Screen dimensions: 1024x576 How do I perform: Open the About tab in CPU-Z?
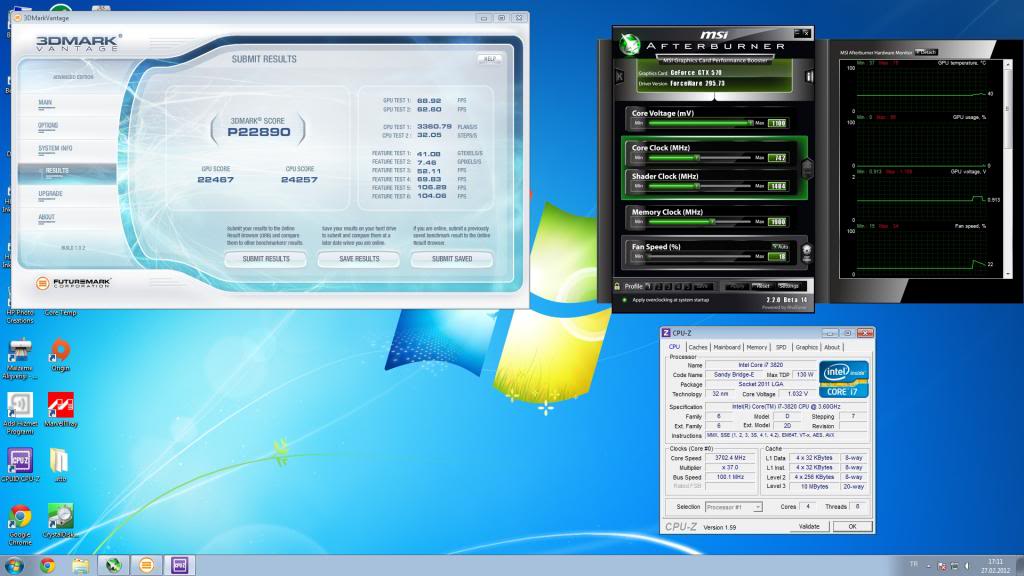[832, 347]
